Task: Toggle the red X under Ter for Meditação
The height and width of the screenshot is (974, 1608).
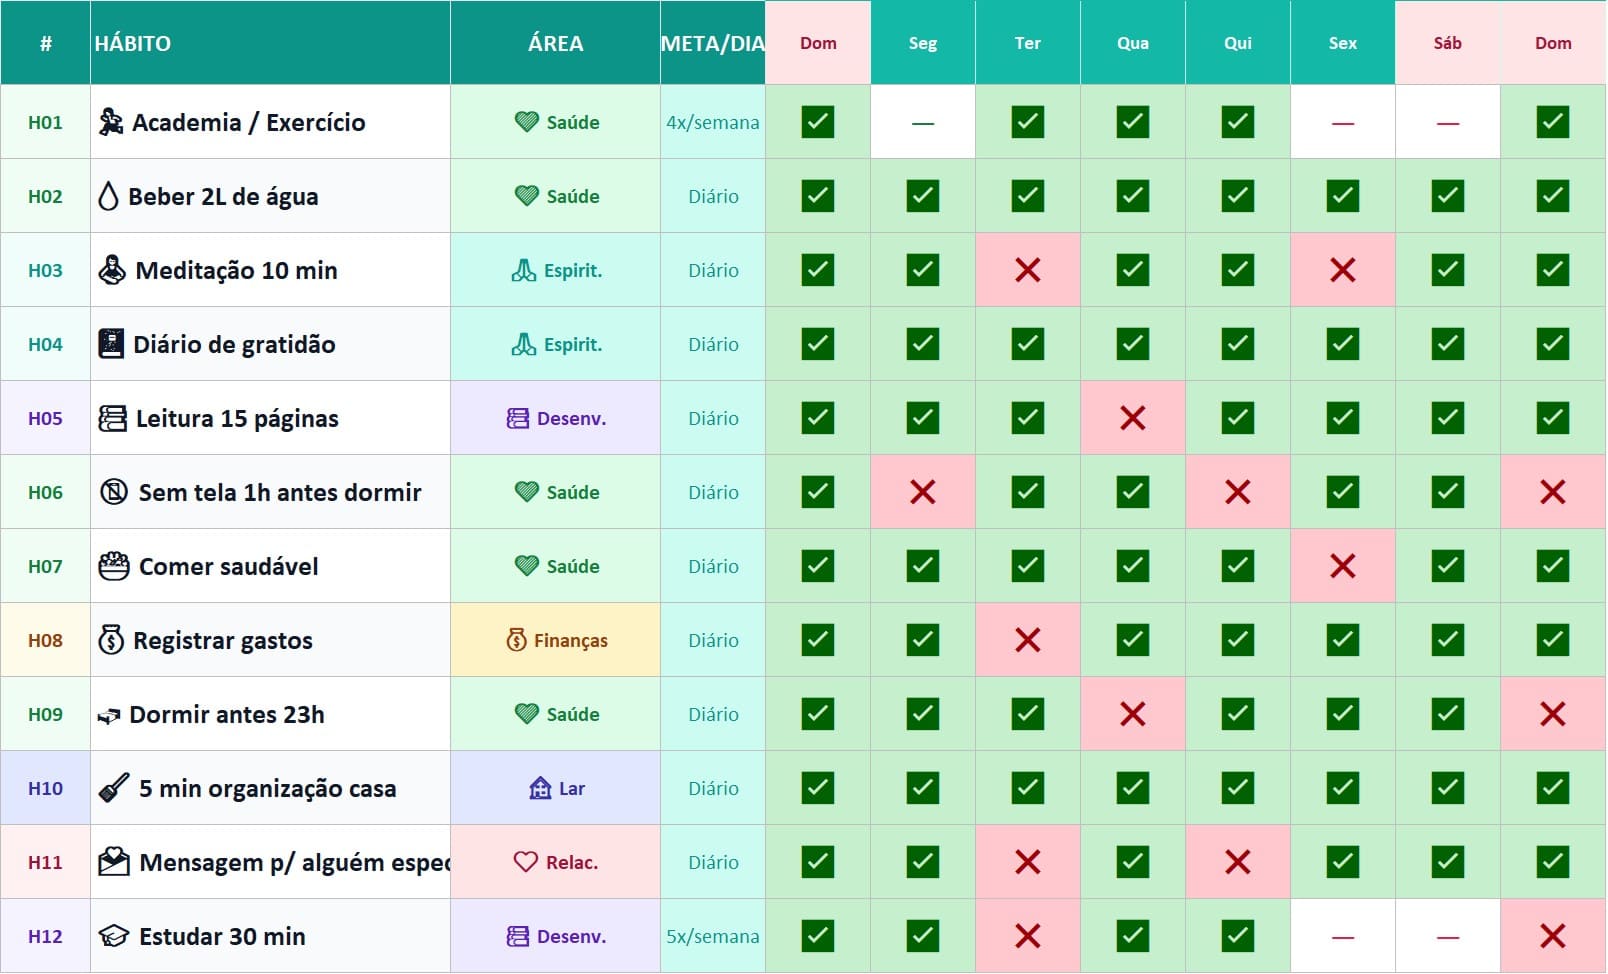Action: pyautogui.click(x=1028, y=270)
